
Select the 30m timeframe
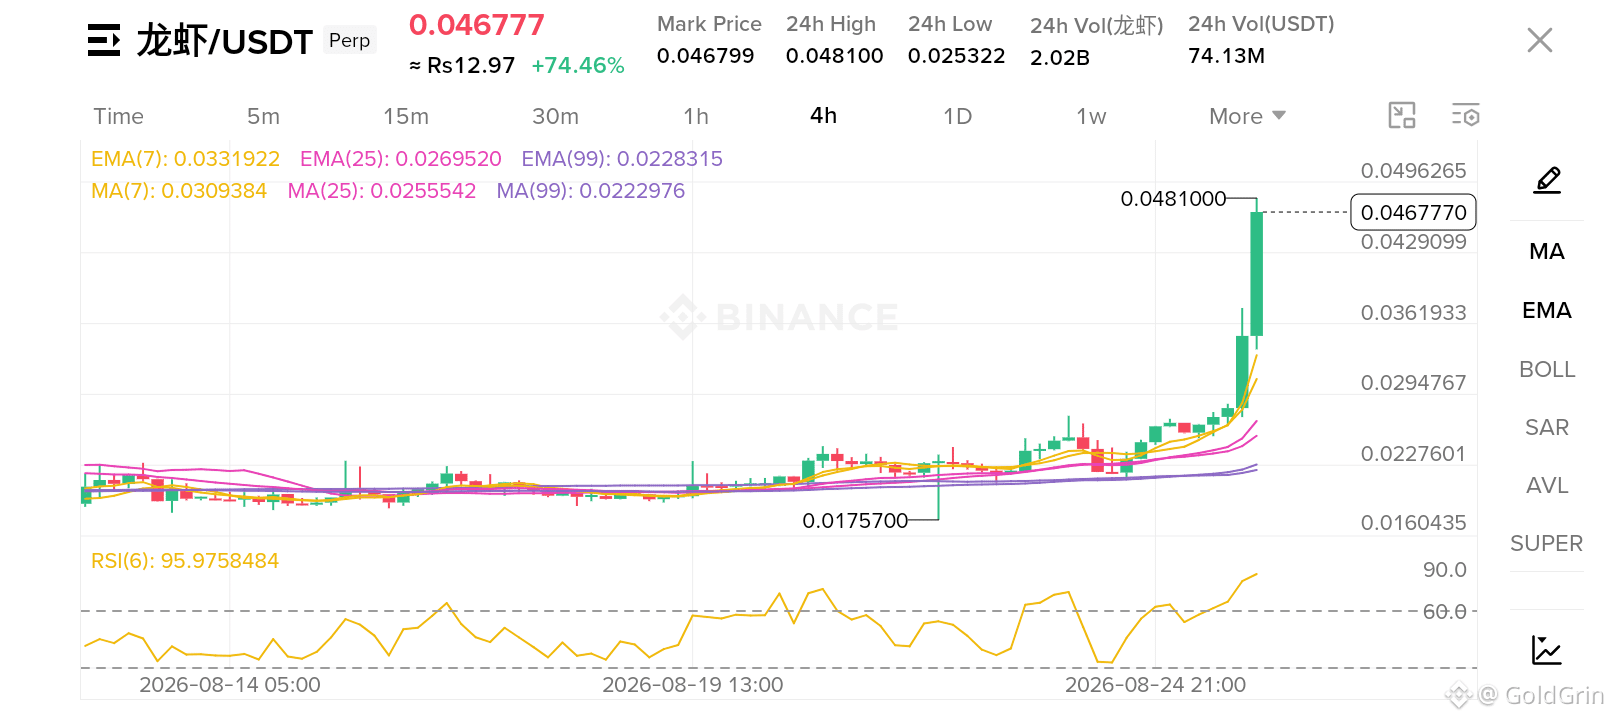pyautogui.click(x=555, y=116)
